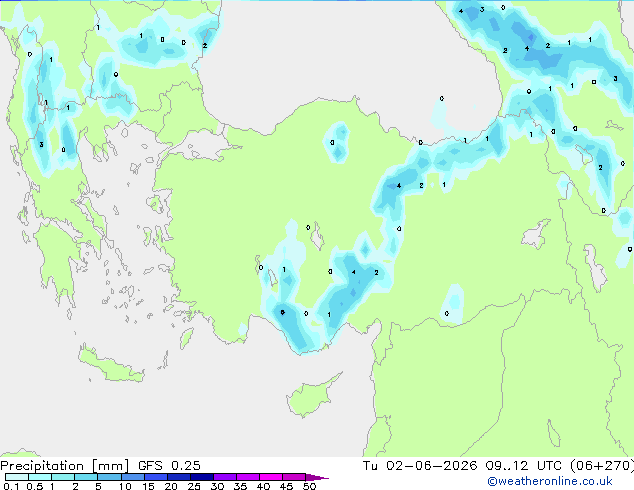Select the 35–40 mm violet legend swatch

[x=247, y=477]
